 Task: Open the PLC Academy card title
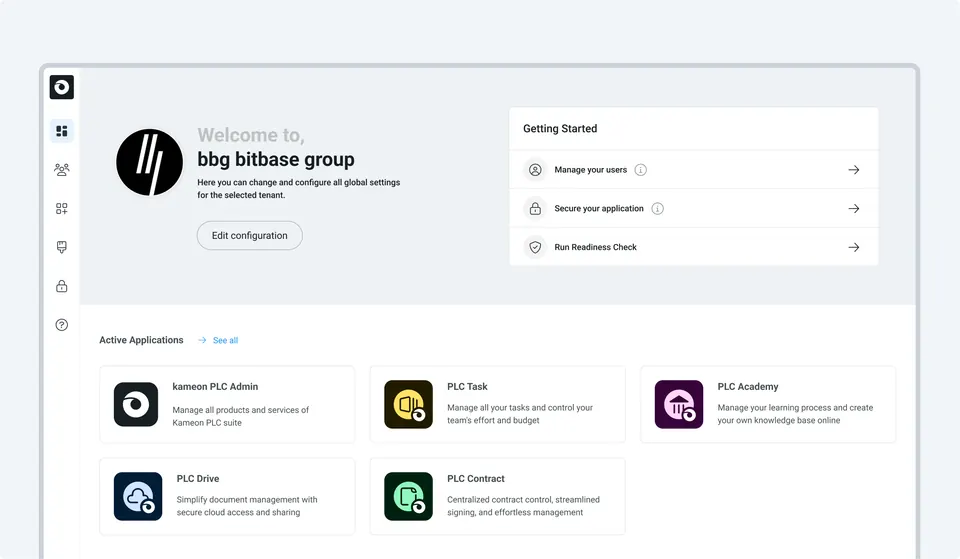[748, 386]
